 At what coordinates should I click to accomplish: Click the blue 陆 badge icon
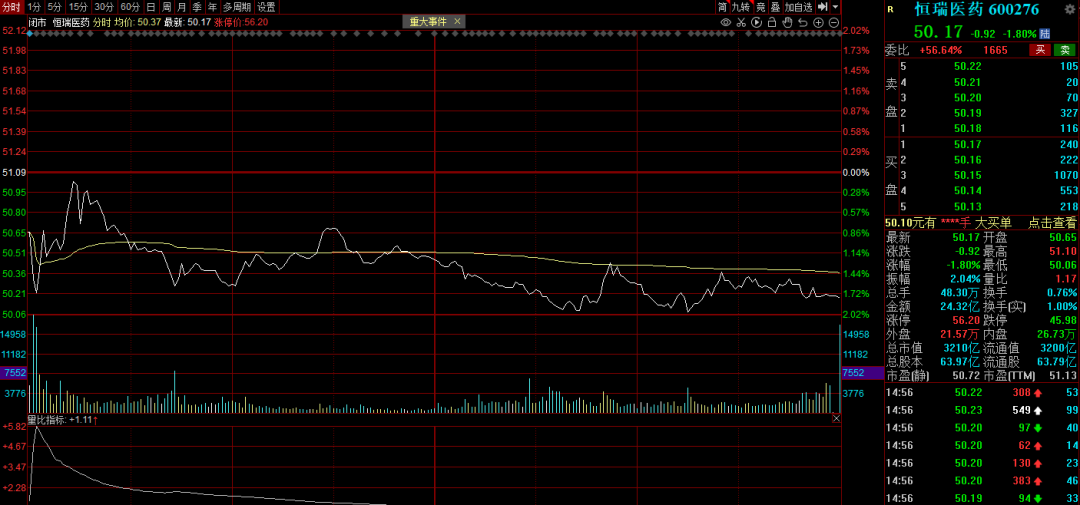tap(1045, 32)
